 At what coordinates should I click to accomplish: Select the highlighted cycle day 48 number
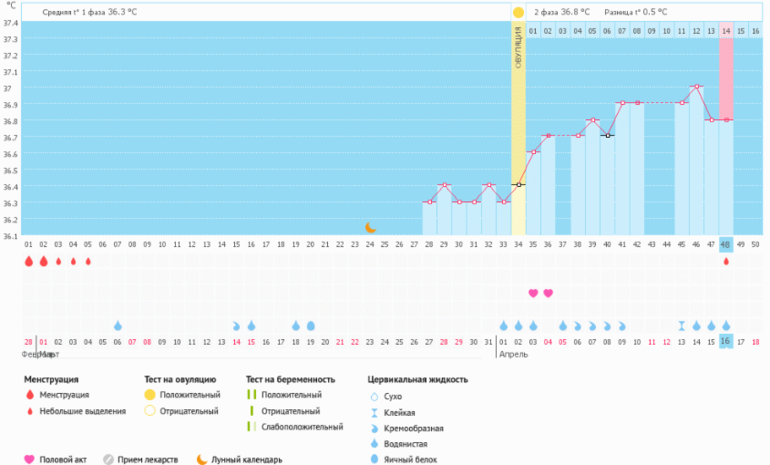726,244
